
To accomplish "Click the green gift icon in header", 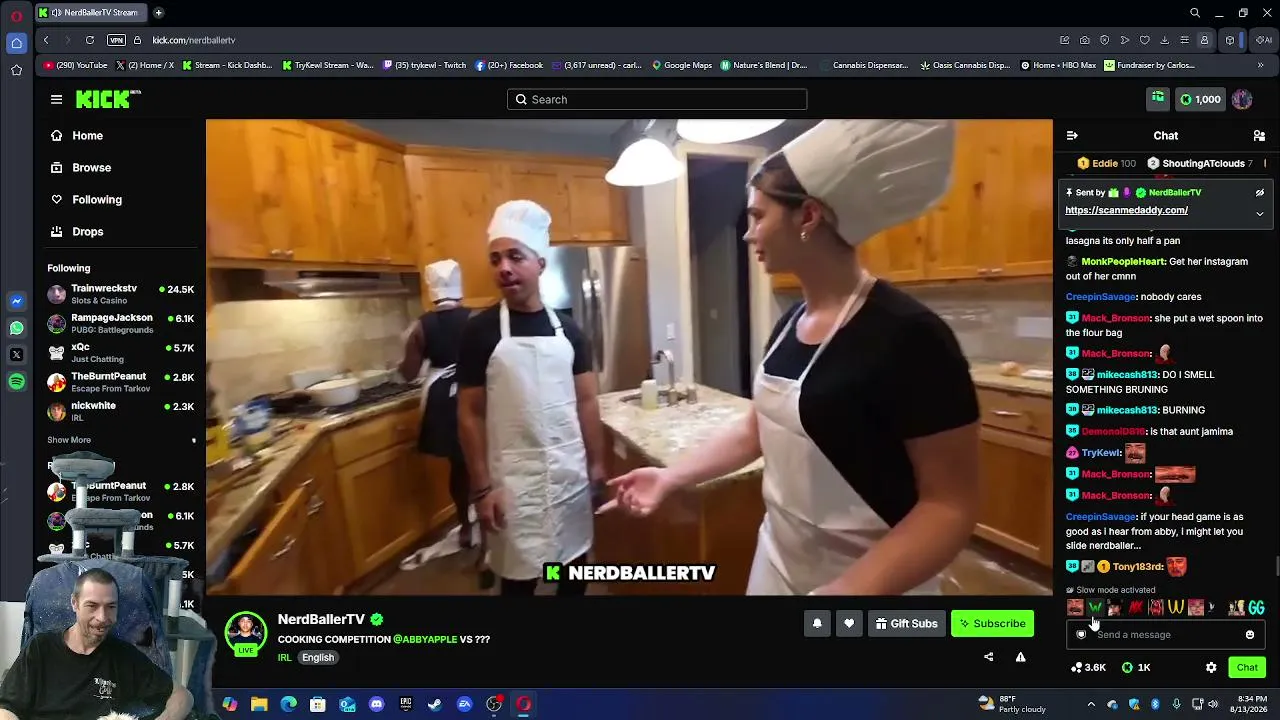I will point(1158,98).
